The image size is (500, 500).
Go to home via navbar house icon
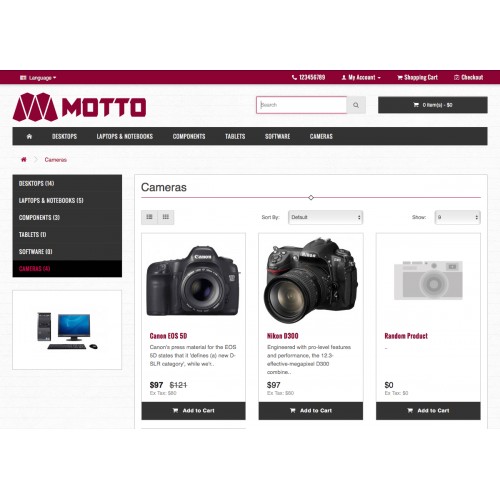point(29,136)
